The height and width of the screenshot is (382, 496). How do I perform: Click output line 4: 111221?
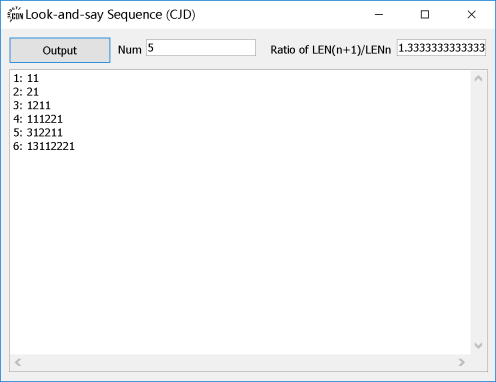(x=38, y=119)
